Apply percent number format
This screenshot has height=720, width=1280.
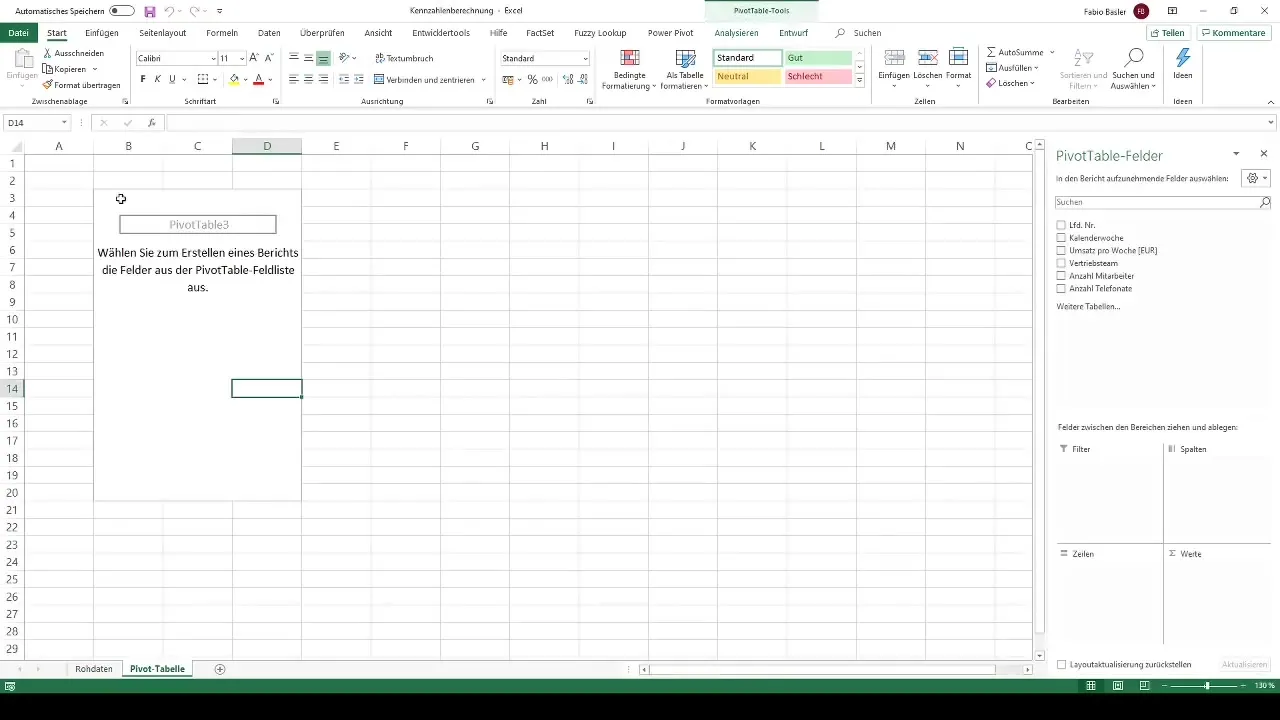[x=532, y=79]
